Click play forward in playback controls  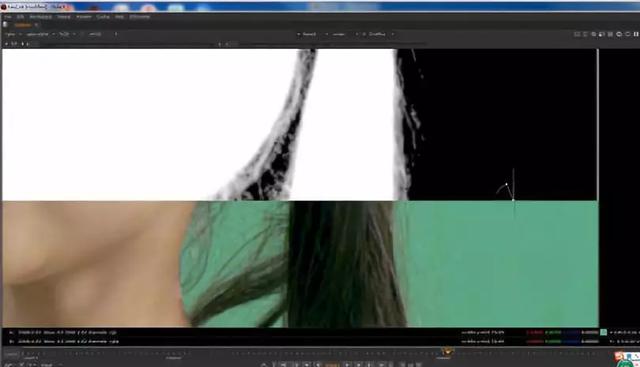point(347,364)
